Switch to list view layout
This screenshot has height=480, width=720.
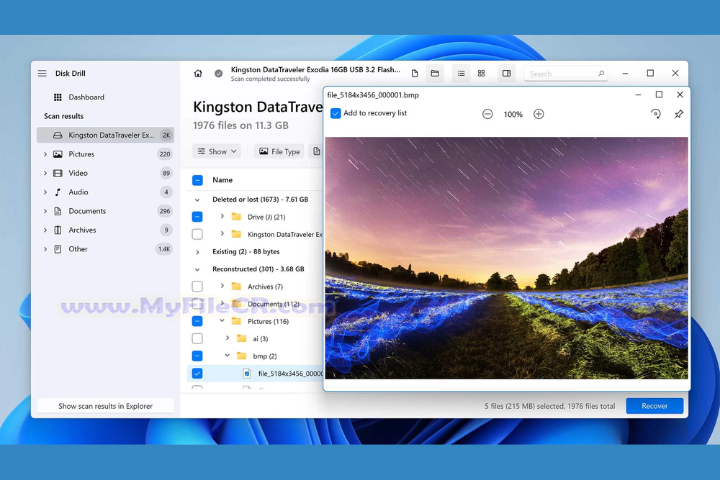[x=461, y=73]
